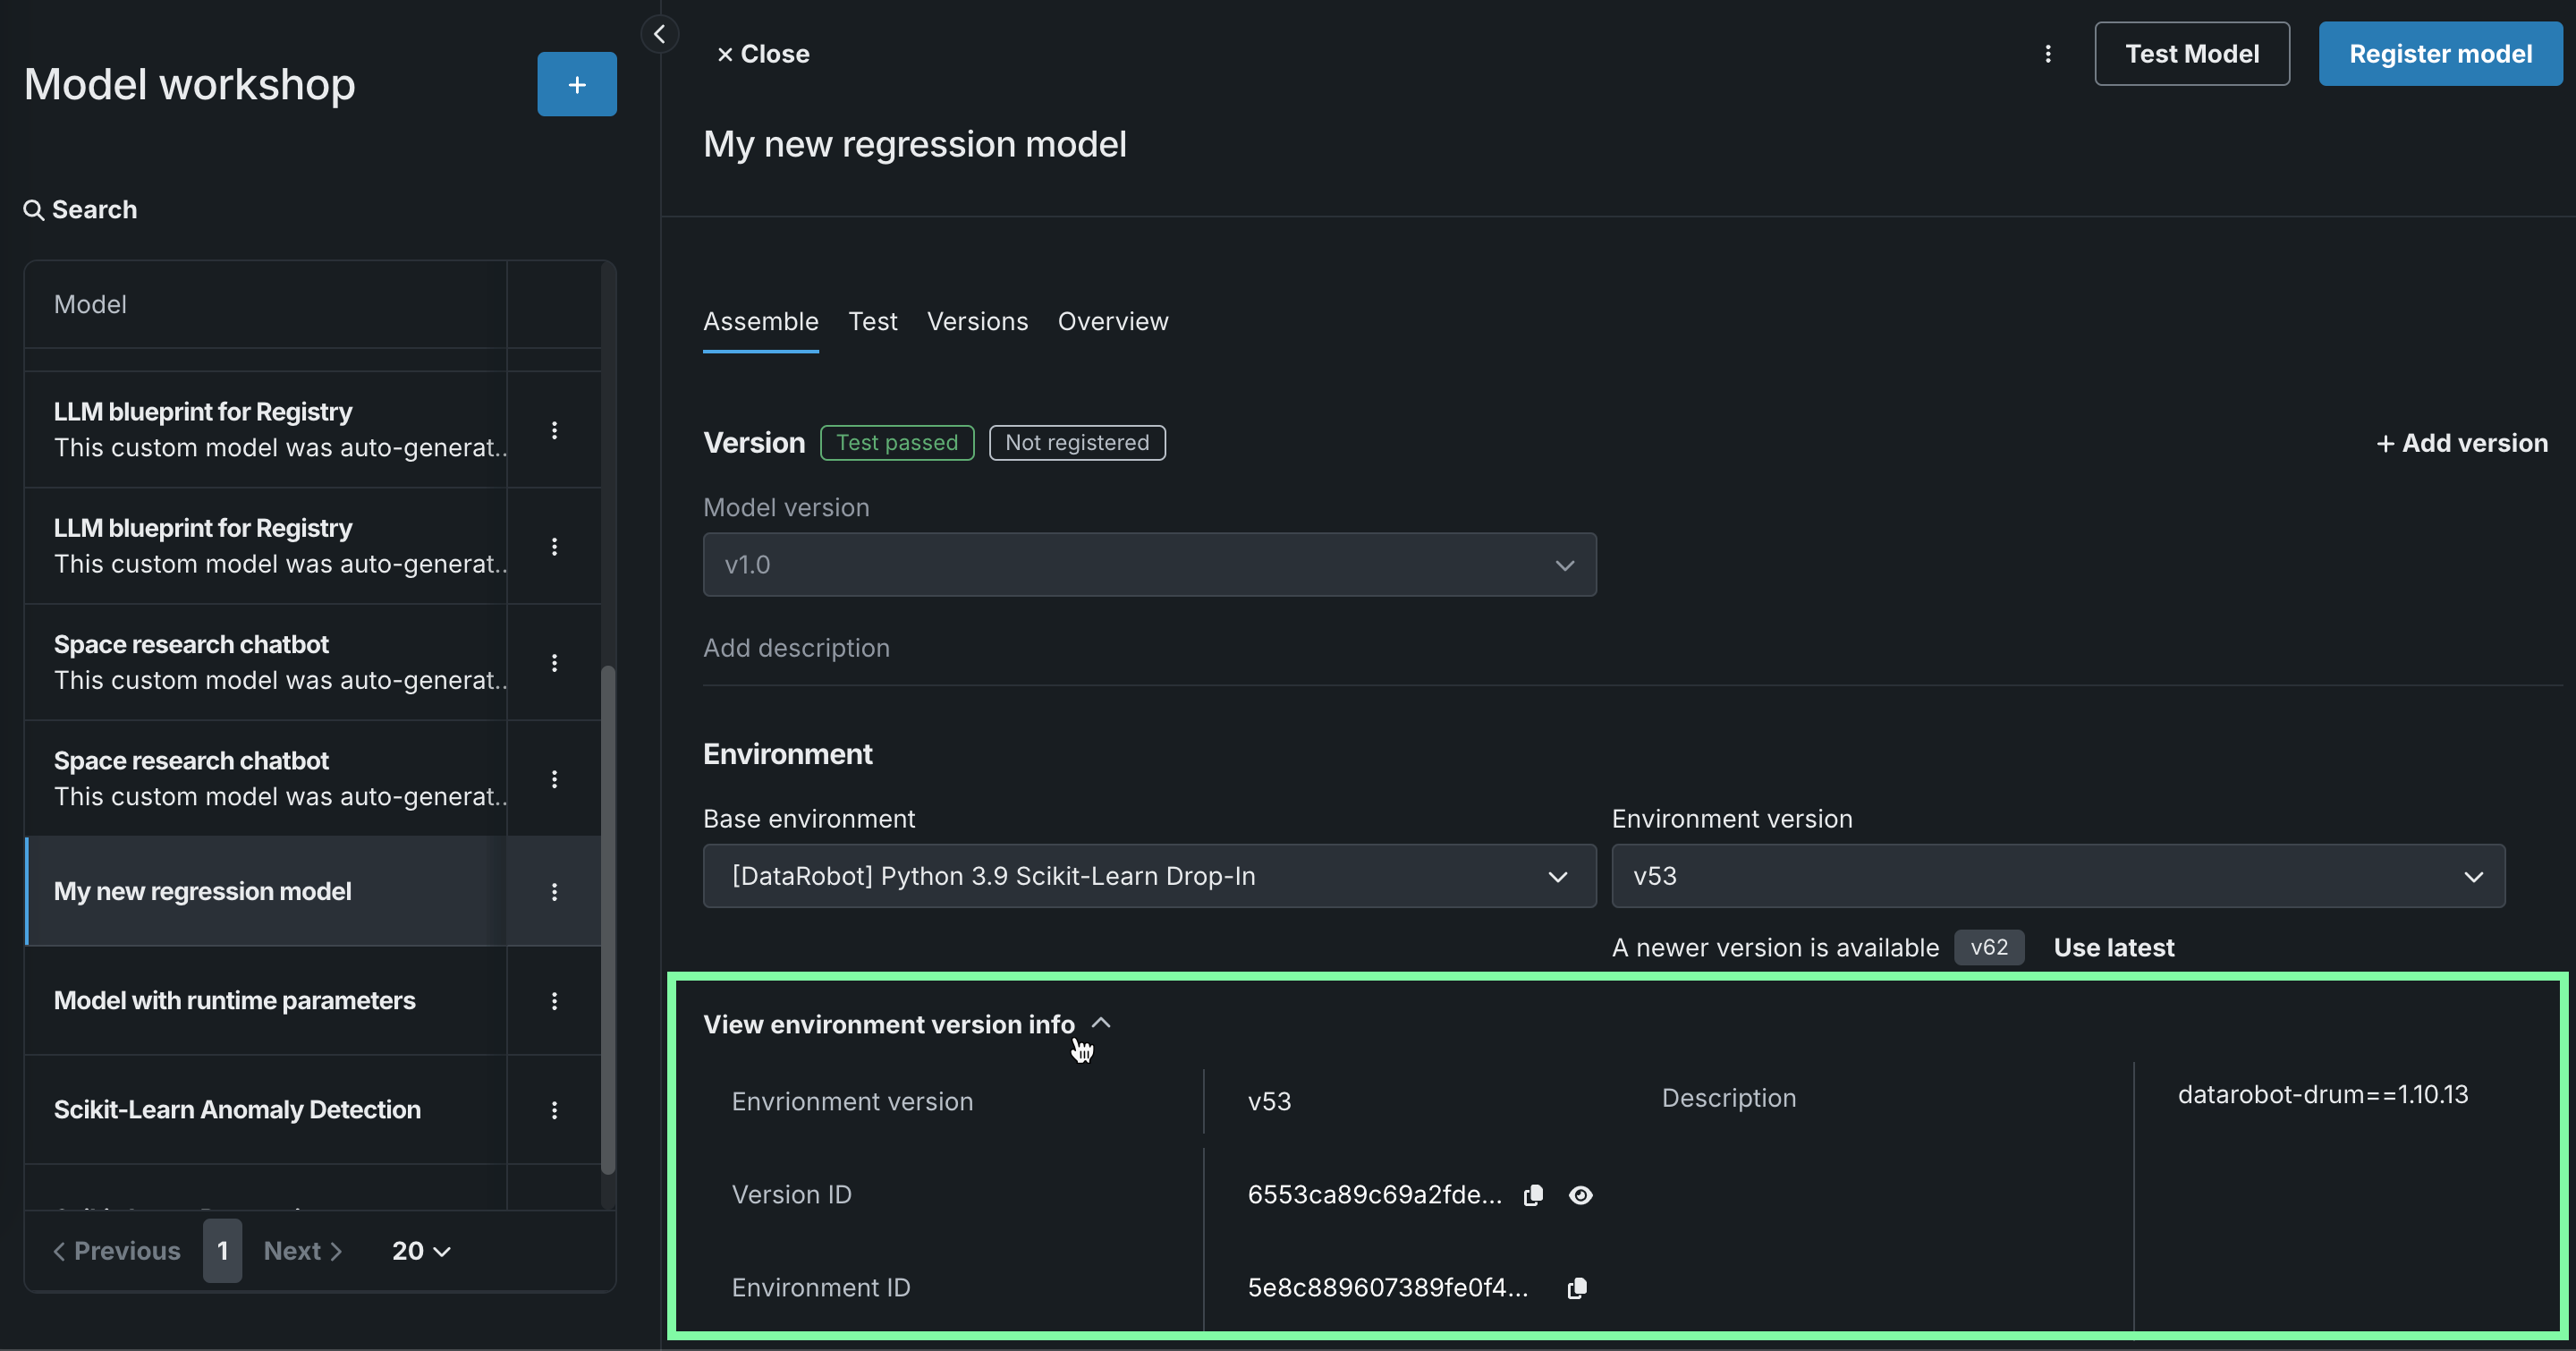Image resolution: width=2576 pixels, height=1351 pixels.
Task: Collapse View environment version info section
Action: 1100,1023
